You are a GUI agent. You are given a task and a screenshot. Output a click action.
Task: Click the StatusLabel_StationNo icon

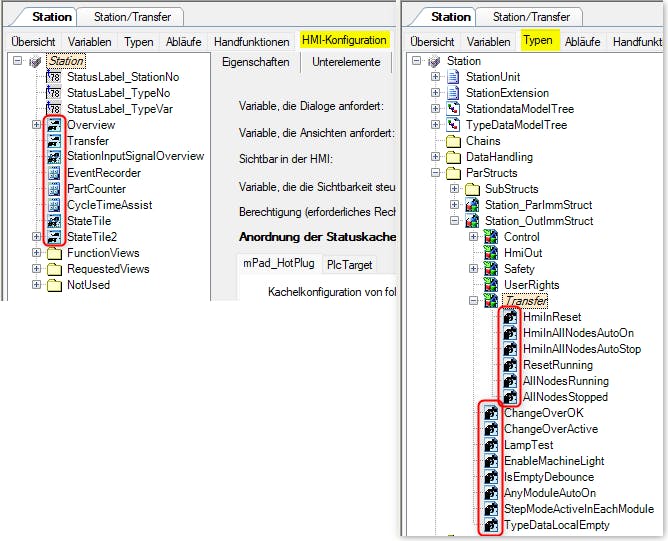tap(54, 77)
